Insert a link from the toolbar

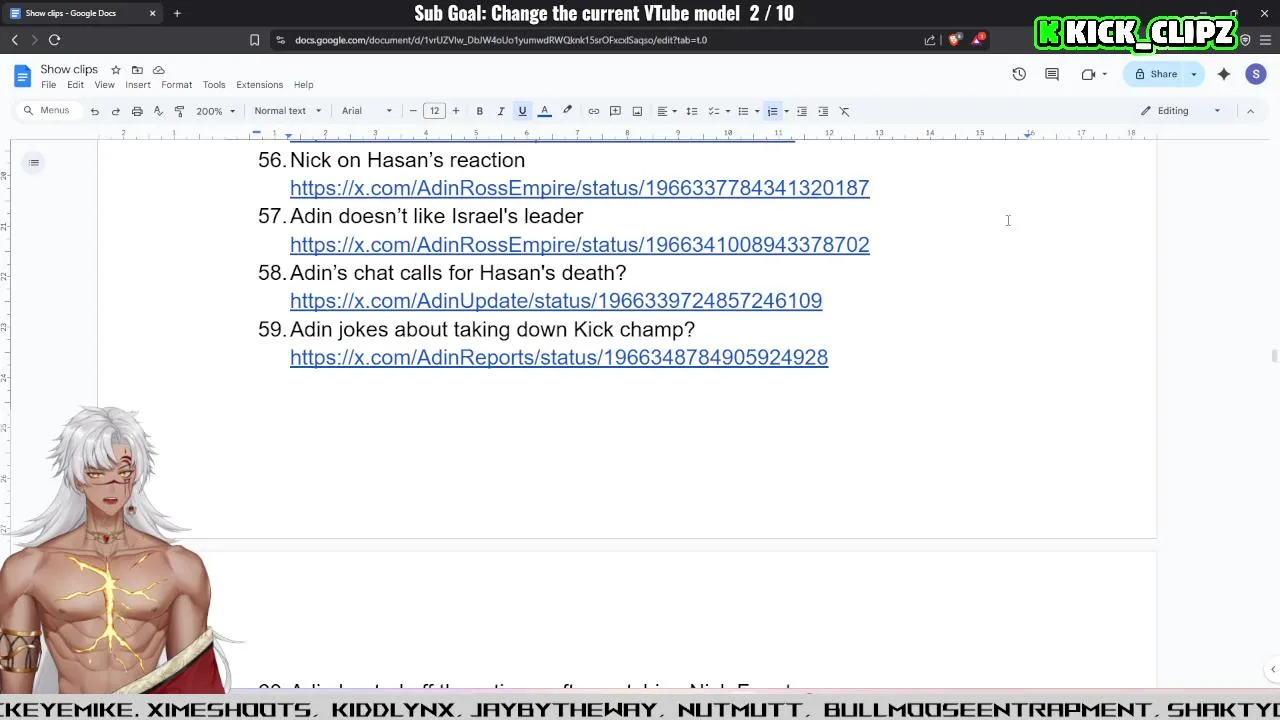593,111
